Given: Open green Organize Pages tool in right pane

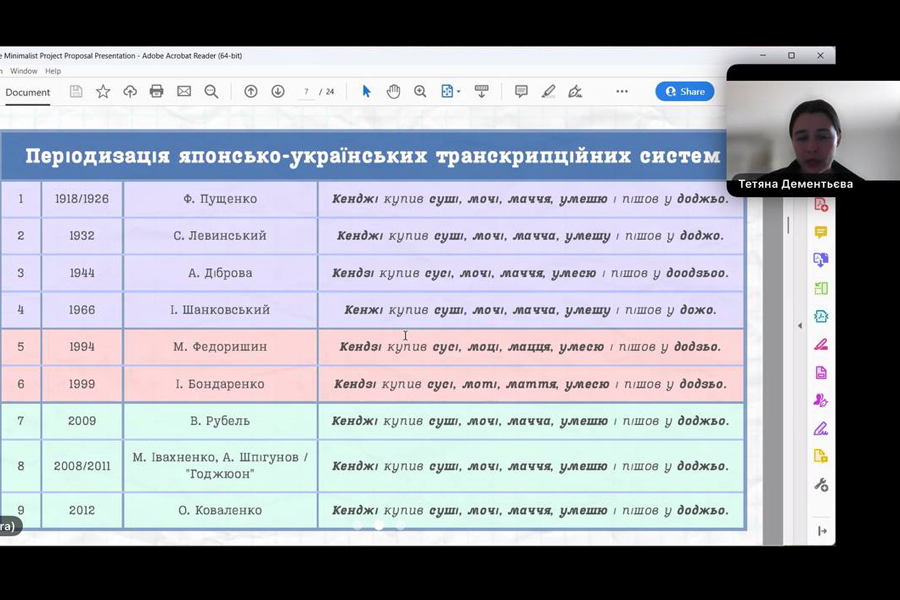Looking at the screenshot, I should tap(821, 288).
